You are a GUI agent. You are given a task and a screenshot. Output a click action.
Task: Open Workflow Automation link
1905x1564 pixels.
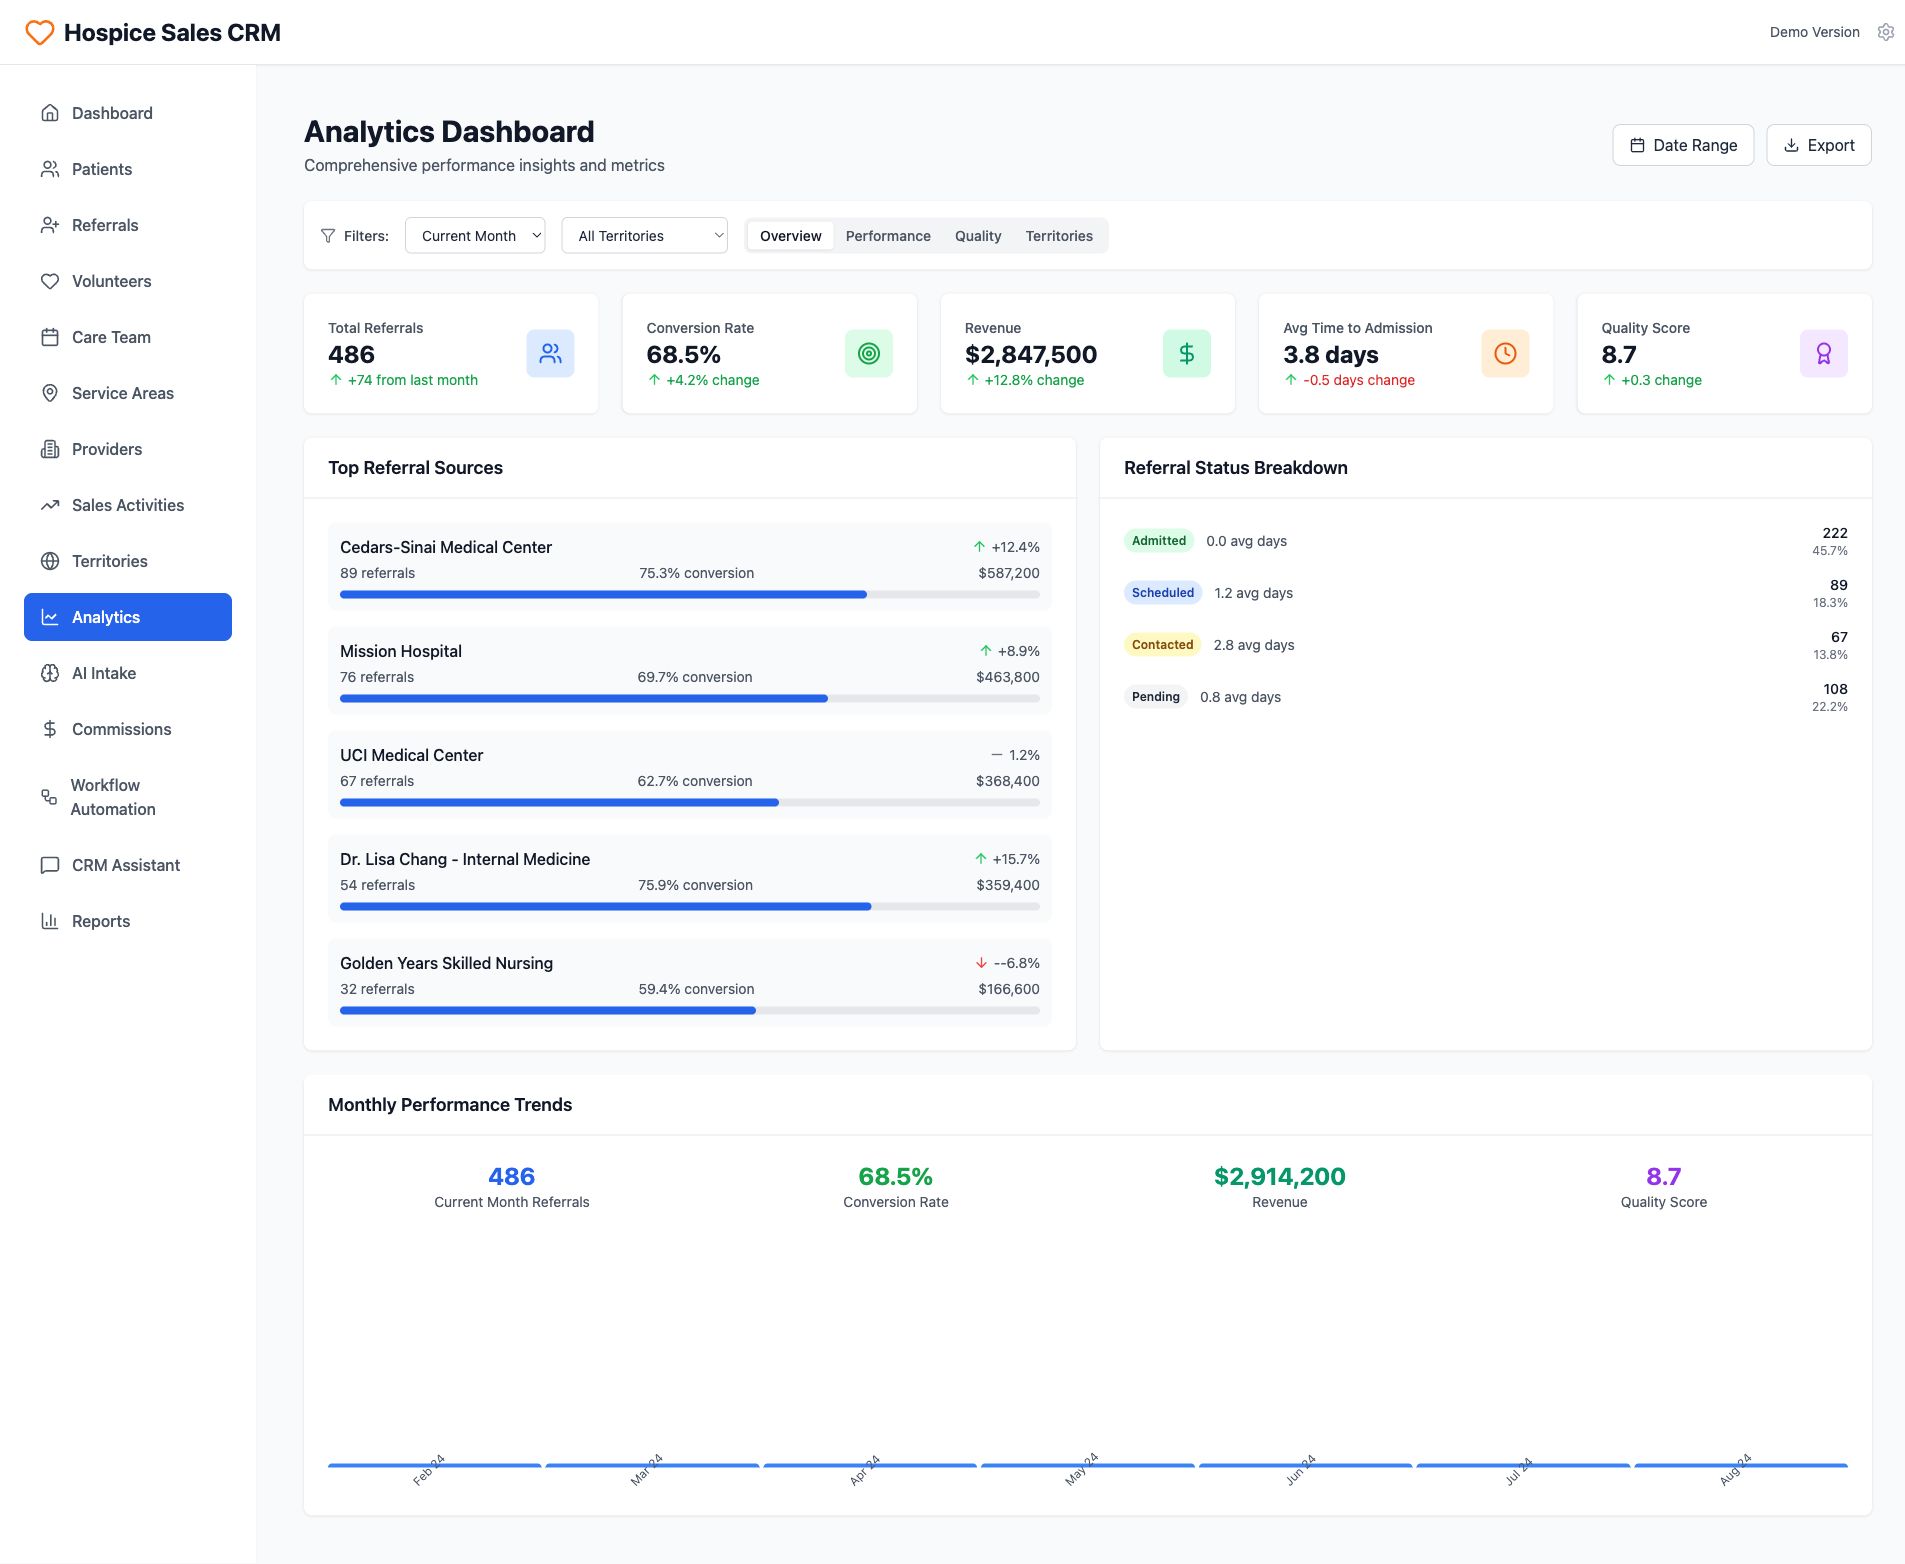click(128, 797)
